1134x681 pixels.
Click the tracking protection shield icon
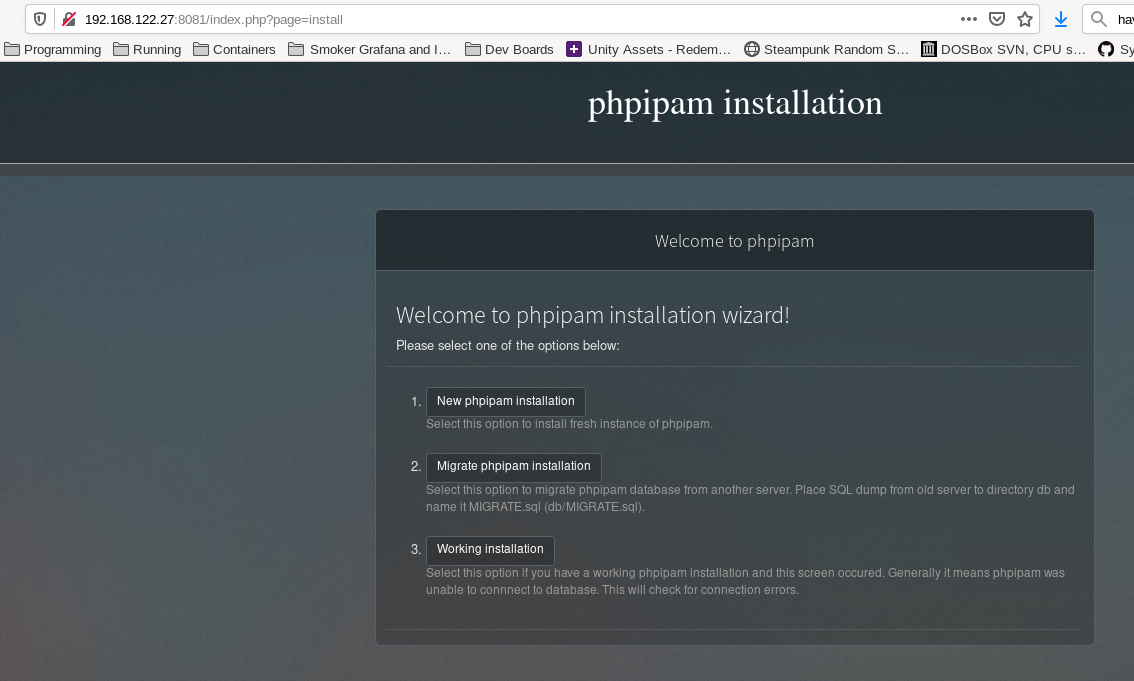click(40, 20)
